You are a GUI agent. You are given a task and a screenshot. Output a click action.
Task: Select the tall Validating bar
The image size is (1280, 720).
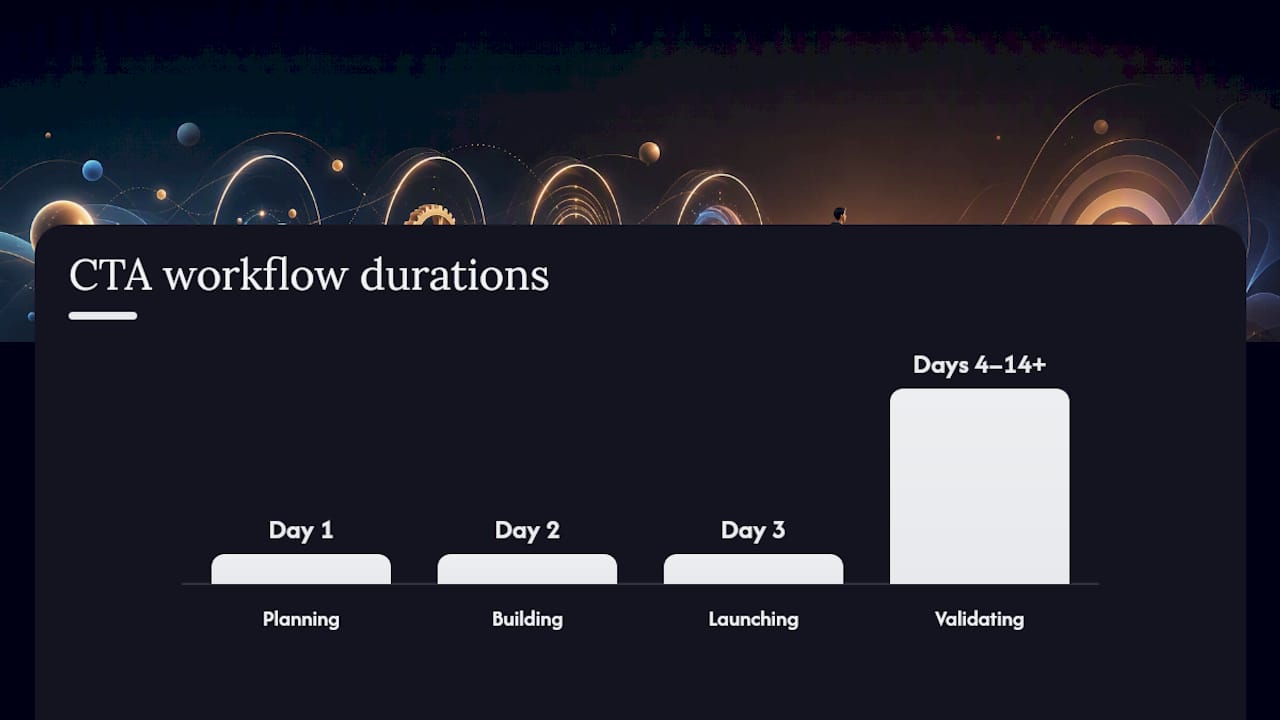[979, 486]
